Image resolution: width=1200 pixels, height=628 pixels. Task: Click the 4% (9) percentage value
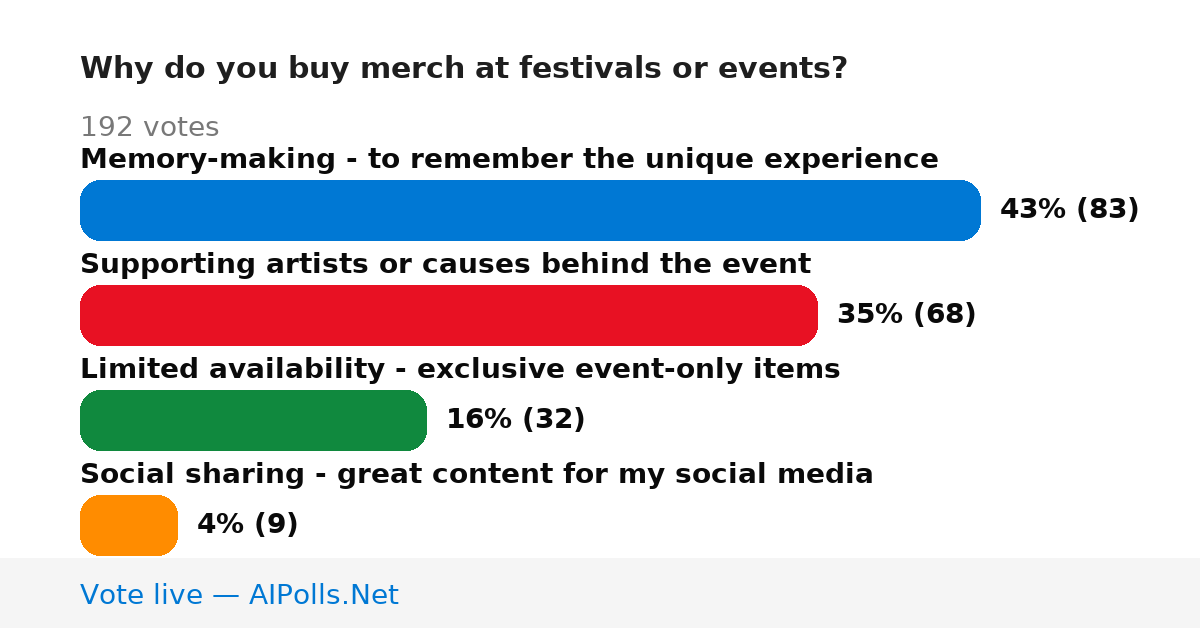(247, 524)
